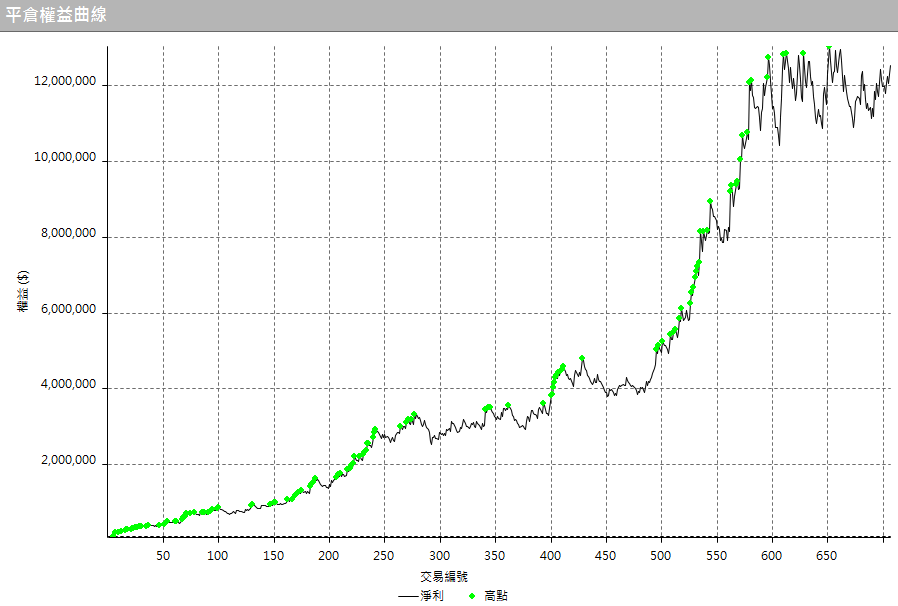Click the 350 x-axis tick label
The height and width of the screenshot is (606, 898).
point(495,556)
